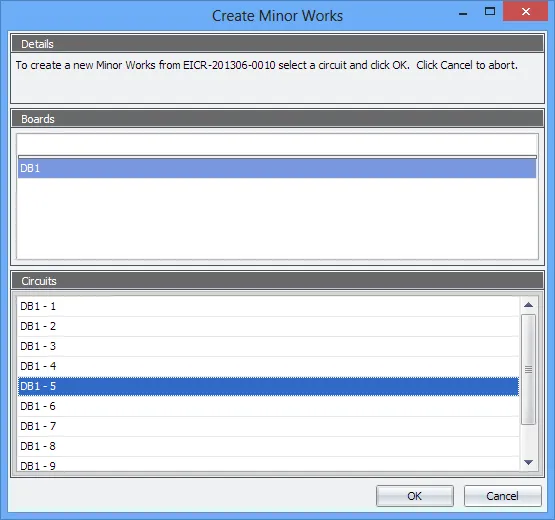Click the circuits list scrollbar thumb
This screenshot has height=520, width=555.
click(x=528, y=369)
